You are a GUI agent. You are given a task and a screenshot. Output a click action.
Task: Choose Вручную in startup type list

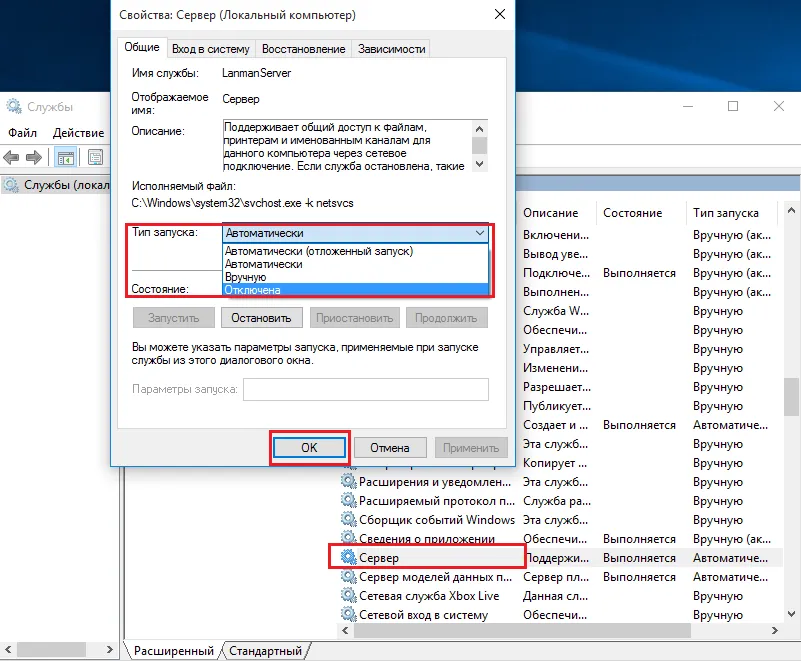pos(356,277)
